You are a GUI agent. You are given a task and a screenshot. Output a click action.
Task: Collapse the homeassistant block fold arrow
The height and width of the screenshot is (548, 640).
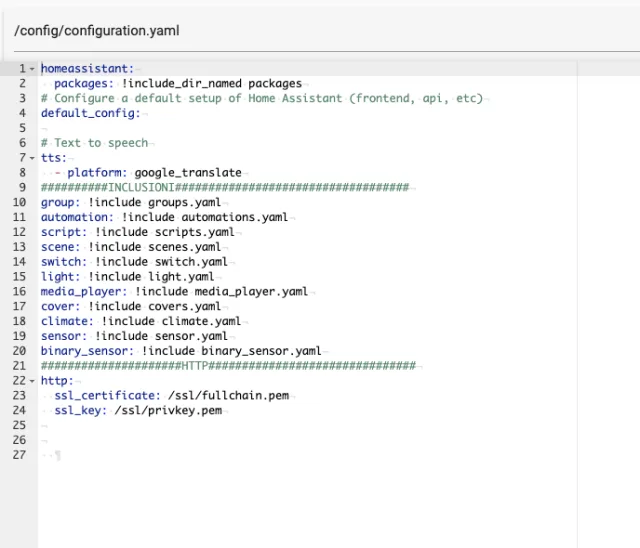(32, 69)
